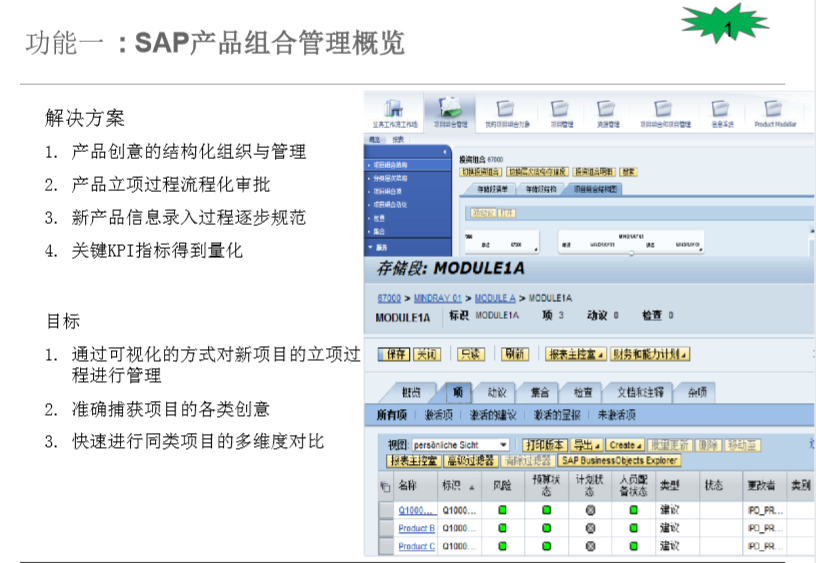Open the 我的项目组合对象 folder icon
The width and height of the screenshot is (816, 563).
coord(505,108)
